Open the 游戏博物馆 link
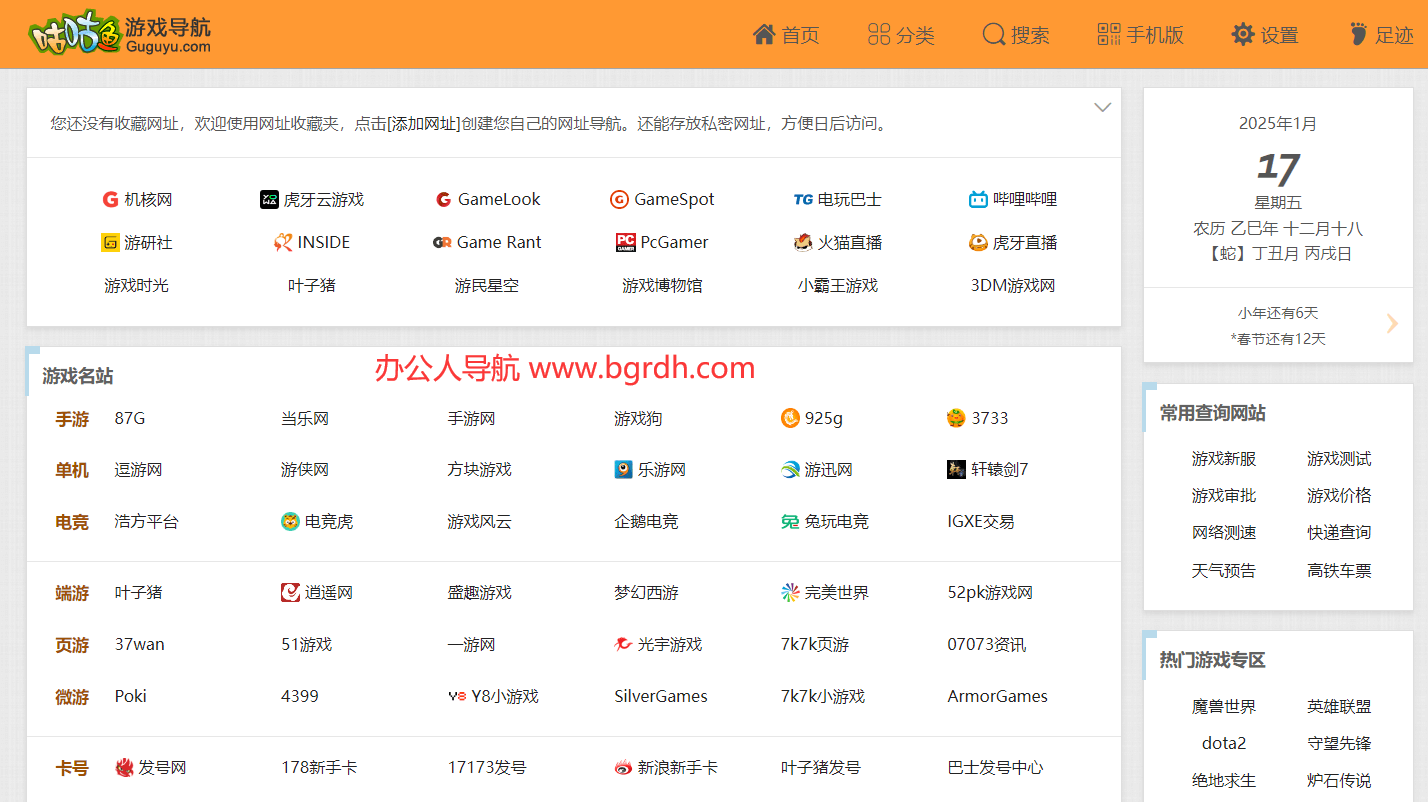This screenshot has height=802, width=1428. pos(662,285)
